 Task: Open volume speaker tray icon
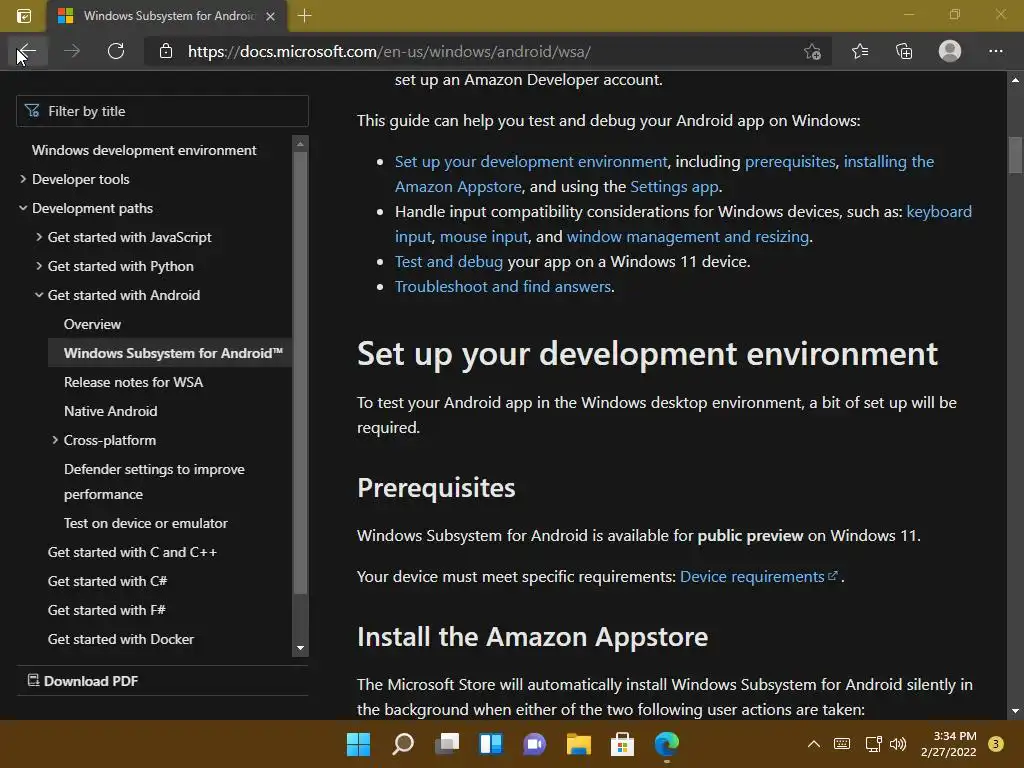tap(898, 744)
